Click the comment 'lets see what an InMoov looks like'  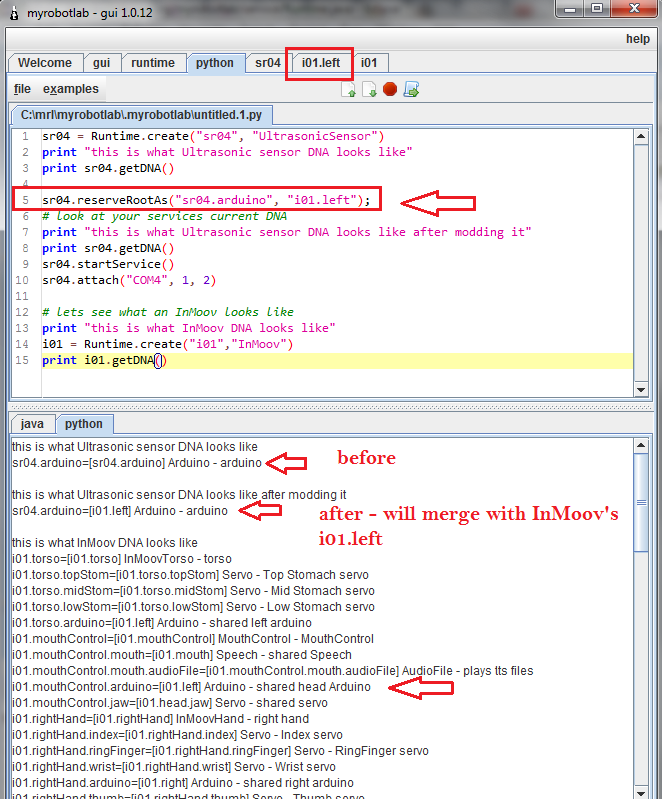[x=168, y=312]
